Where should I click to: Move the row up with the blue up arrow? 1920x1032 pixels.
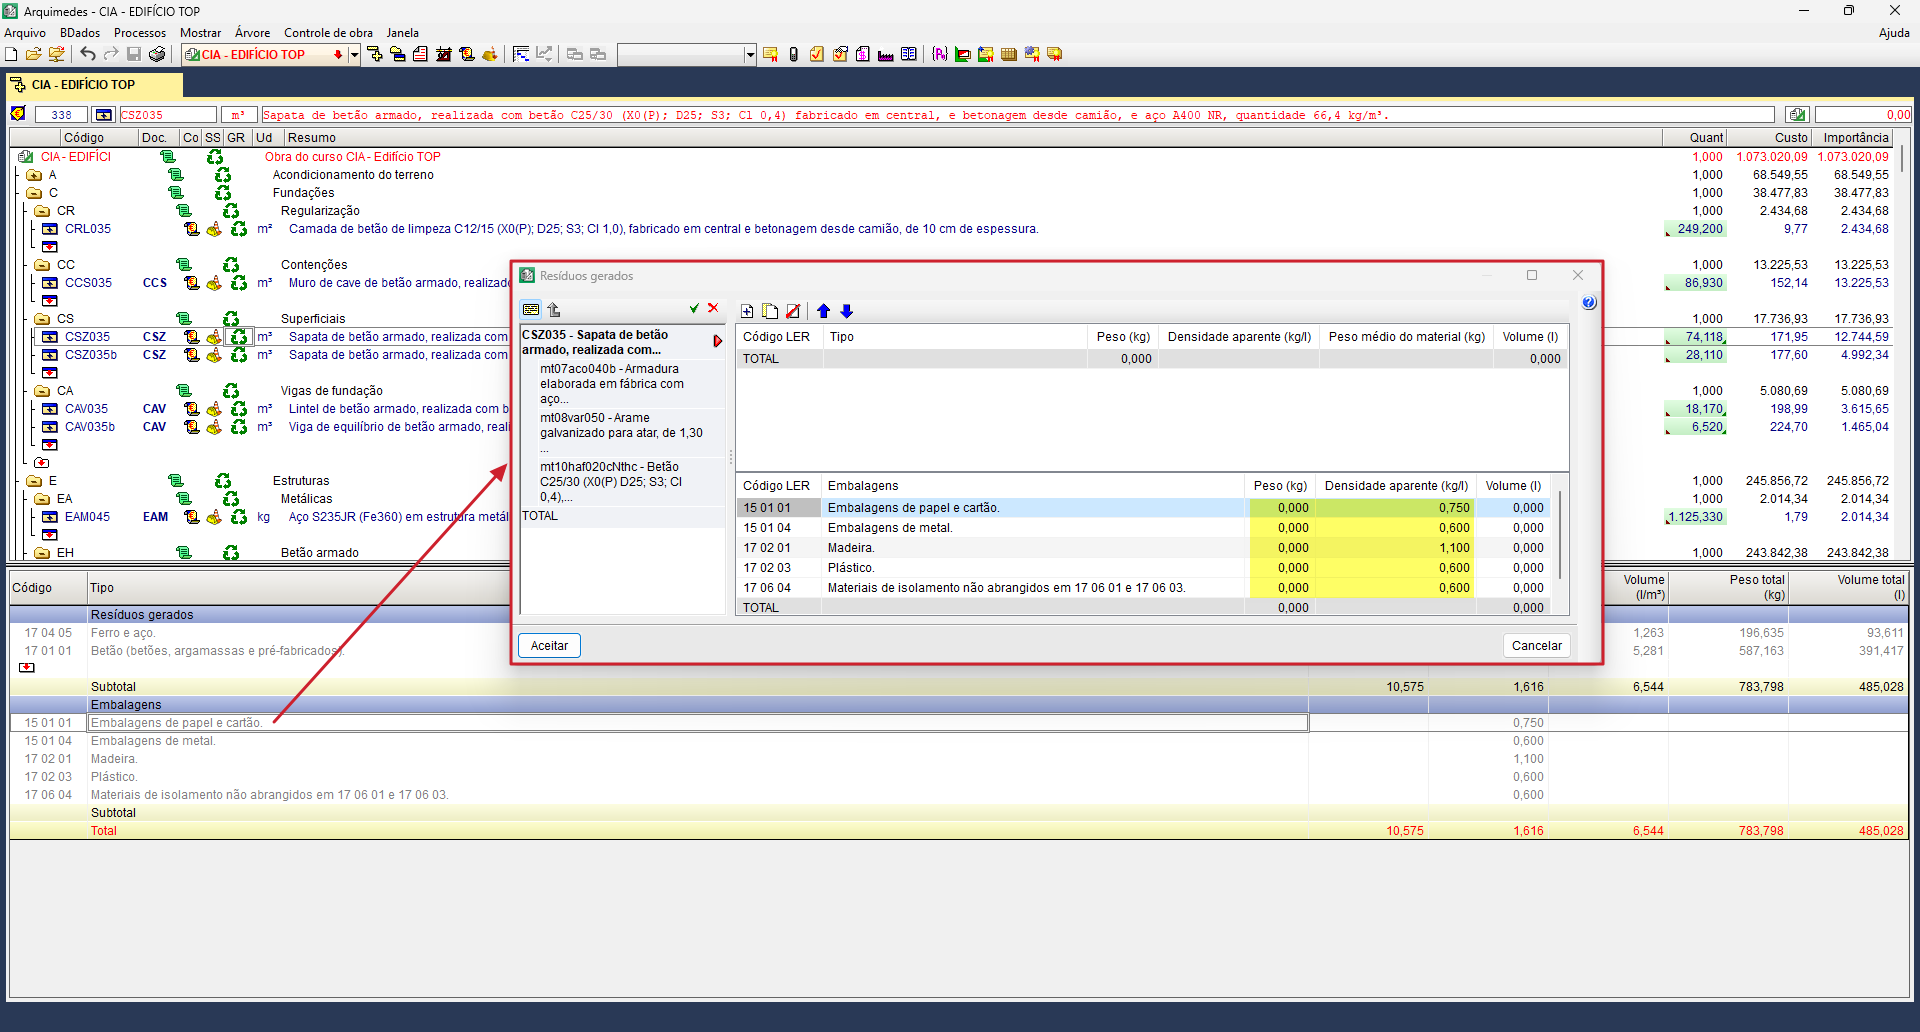click(823, 311)
